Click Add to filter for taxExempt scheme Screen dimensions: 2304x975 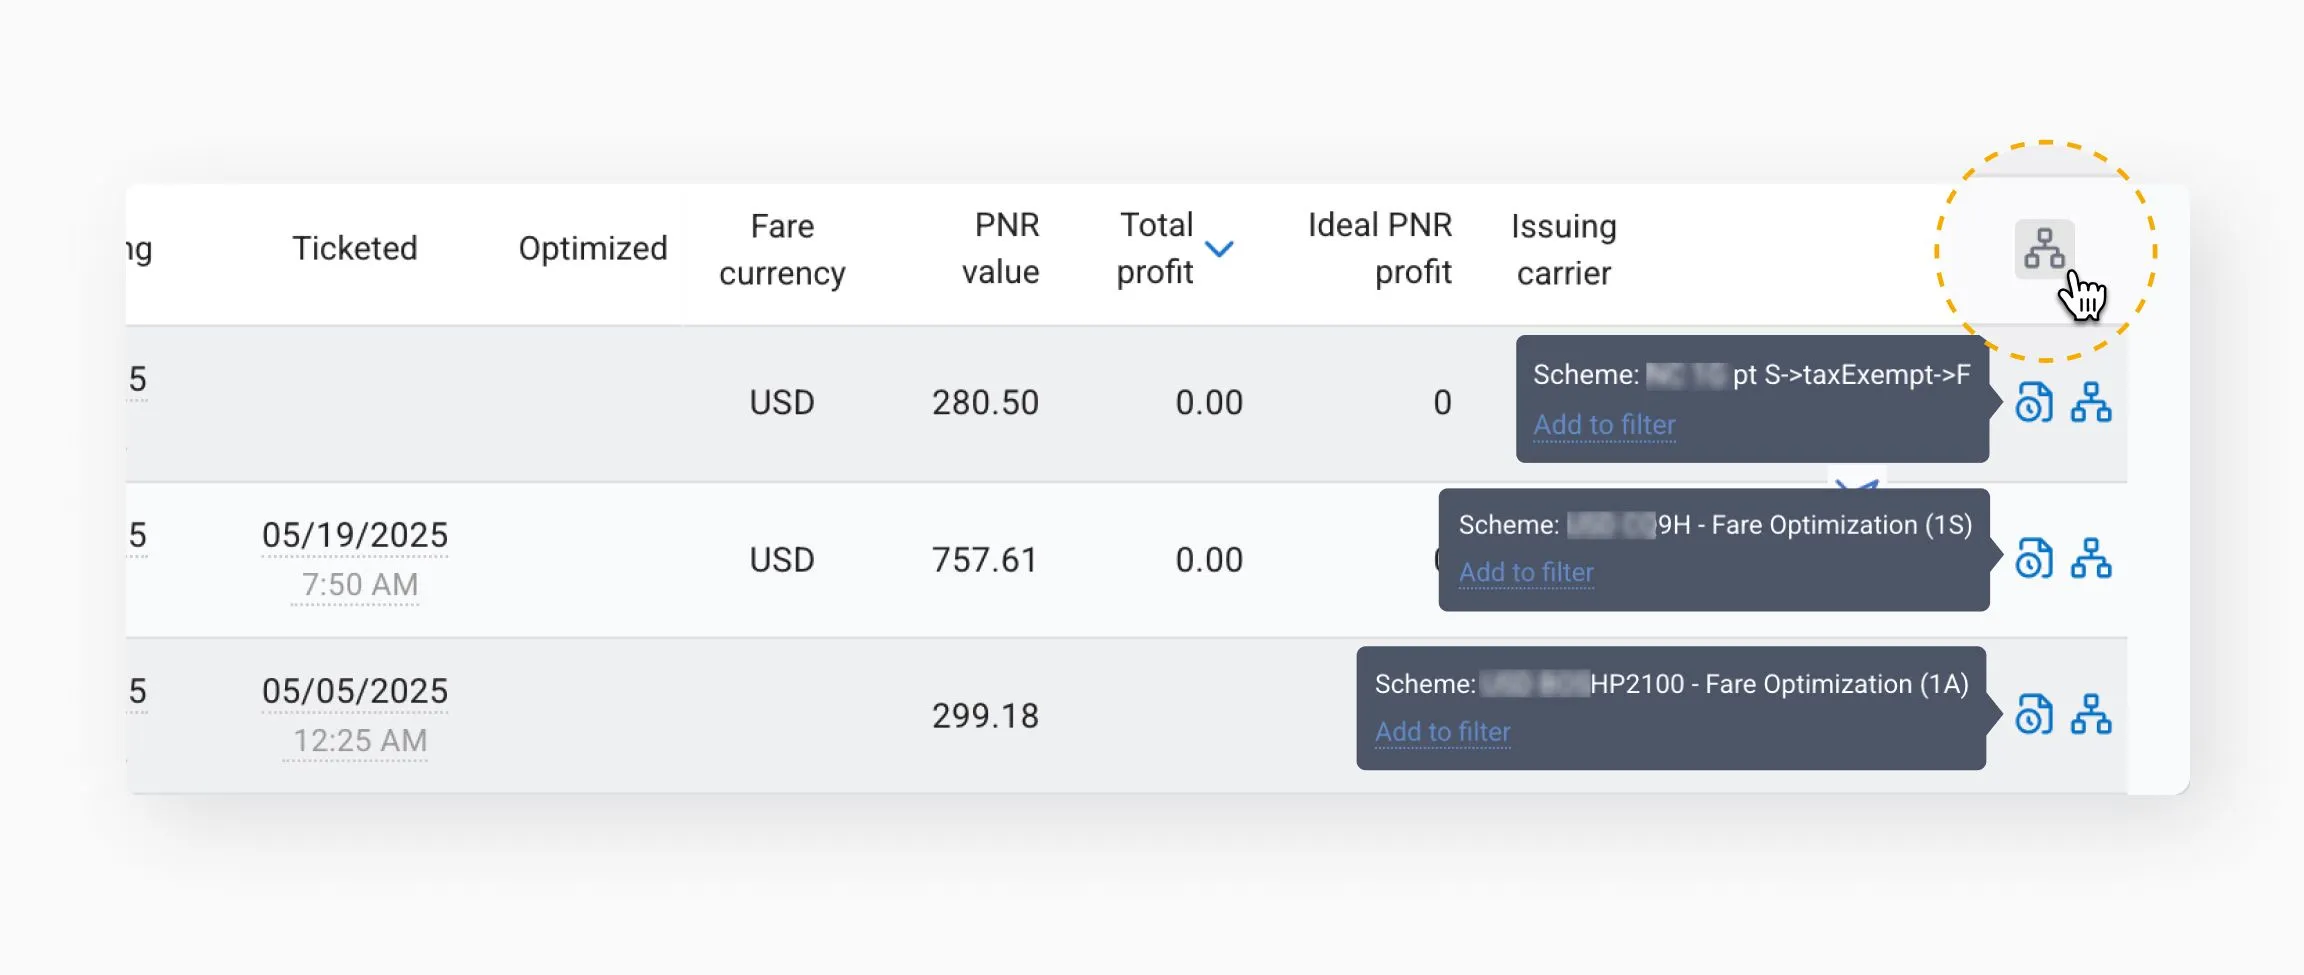point(1604,425)
